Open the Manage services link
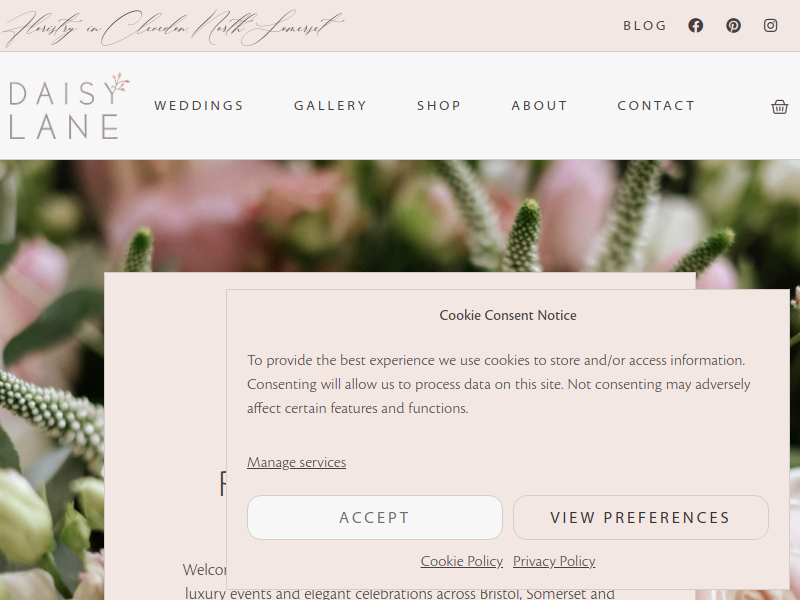800x600 pixels. click(x=296, y=462)
